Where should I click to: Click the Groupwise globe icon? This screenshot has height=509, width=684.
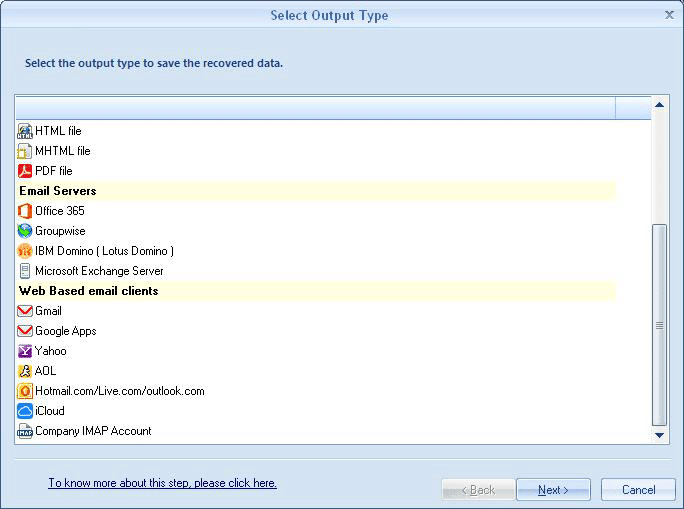[25, 231]
